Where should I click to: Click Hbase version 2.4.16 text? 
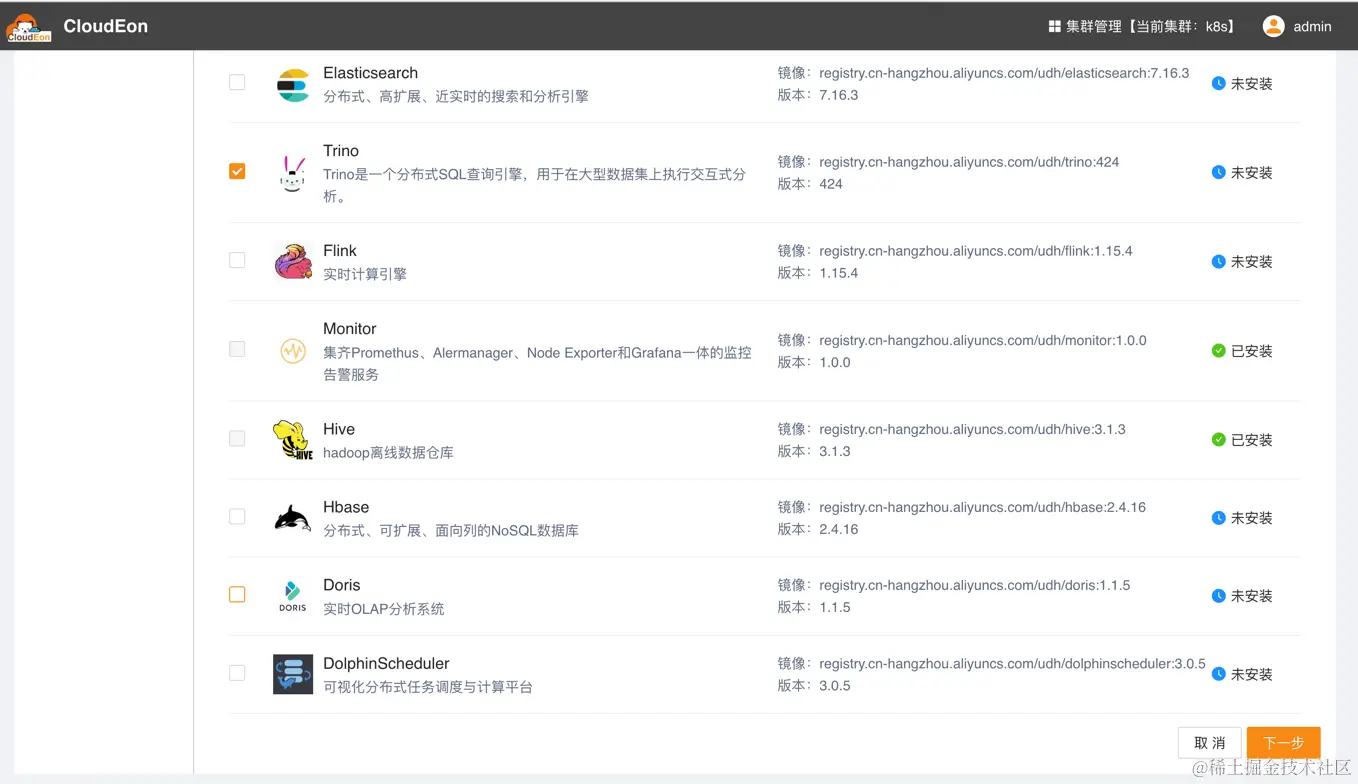839,529
